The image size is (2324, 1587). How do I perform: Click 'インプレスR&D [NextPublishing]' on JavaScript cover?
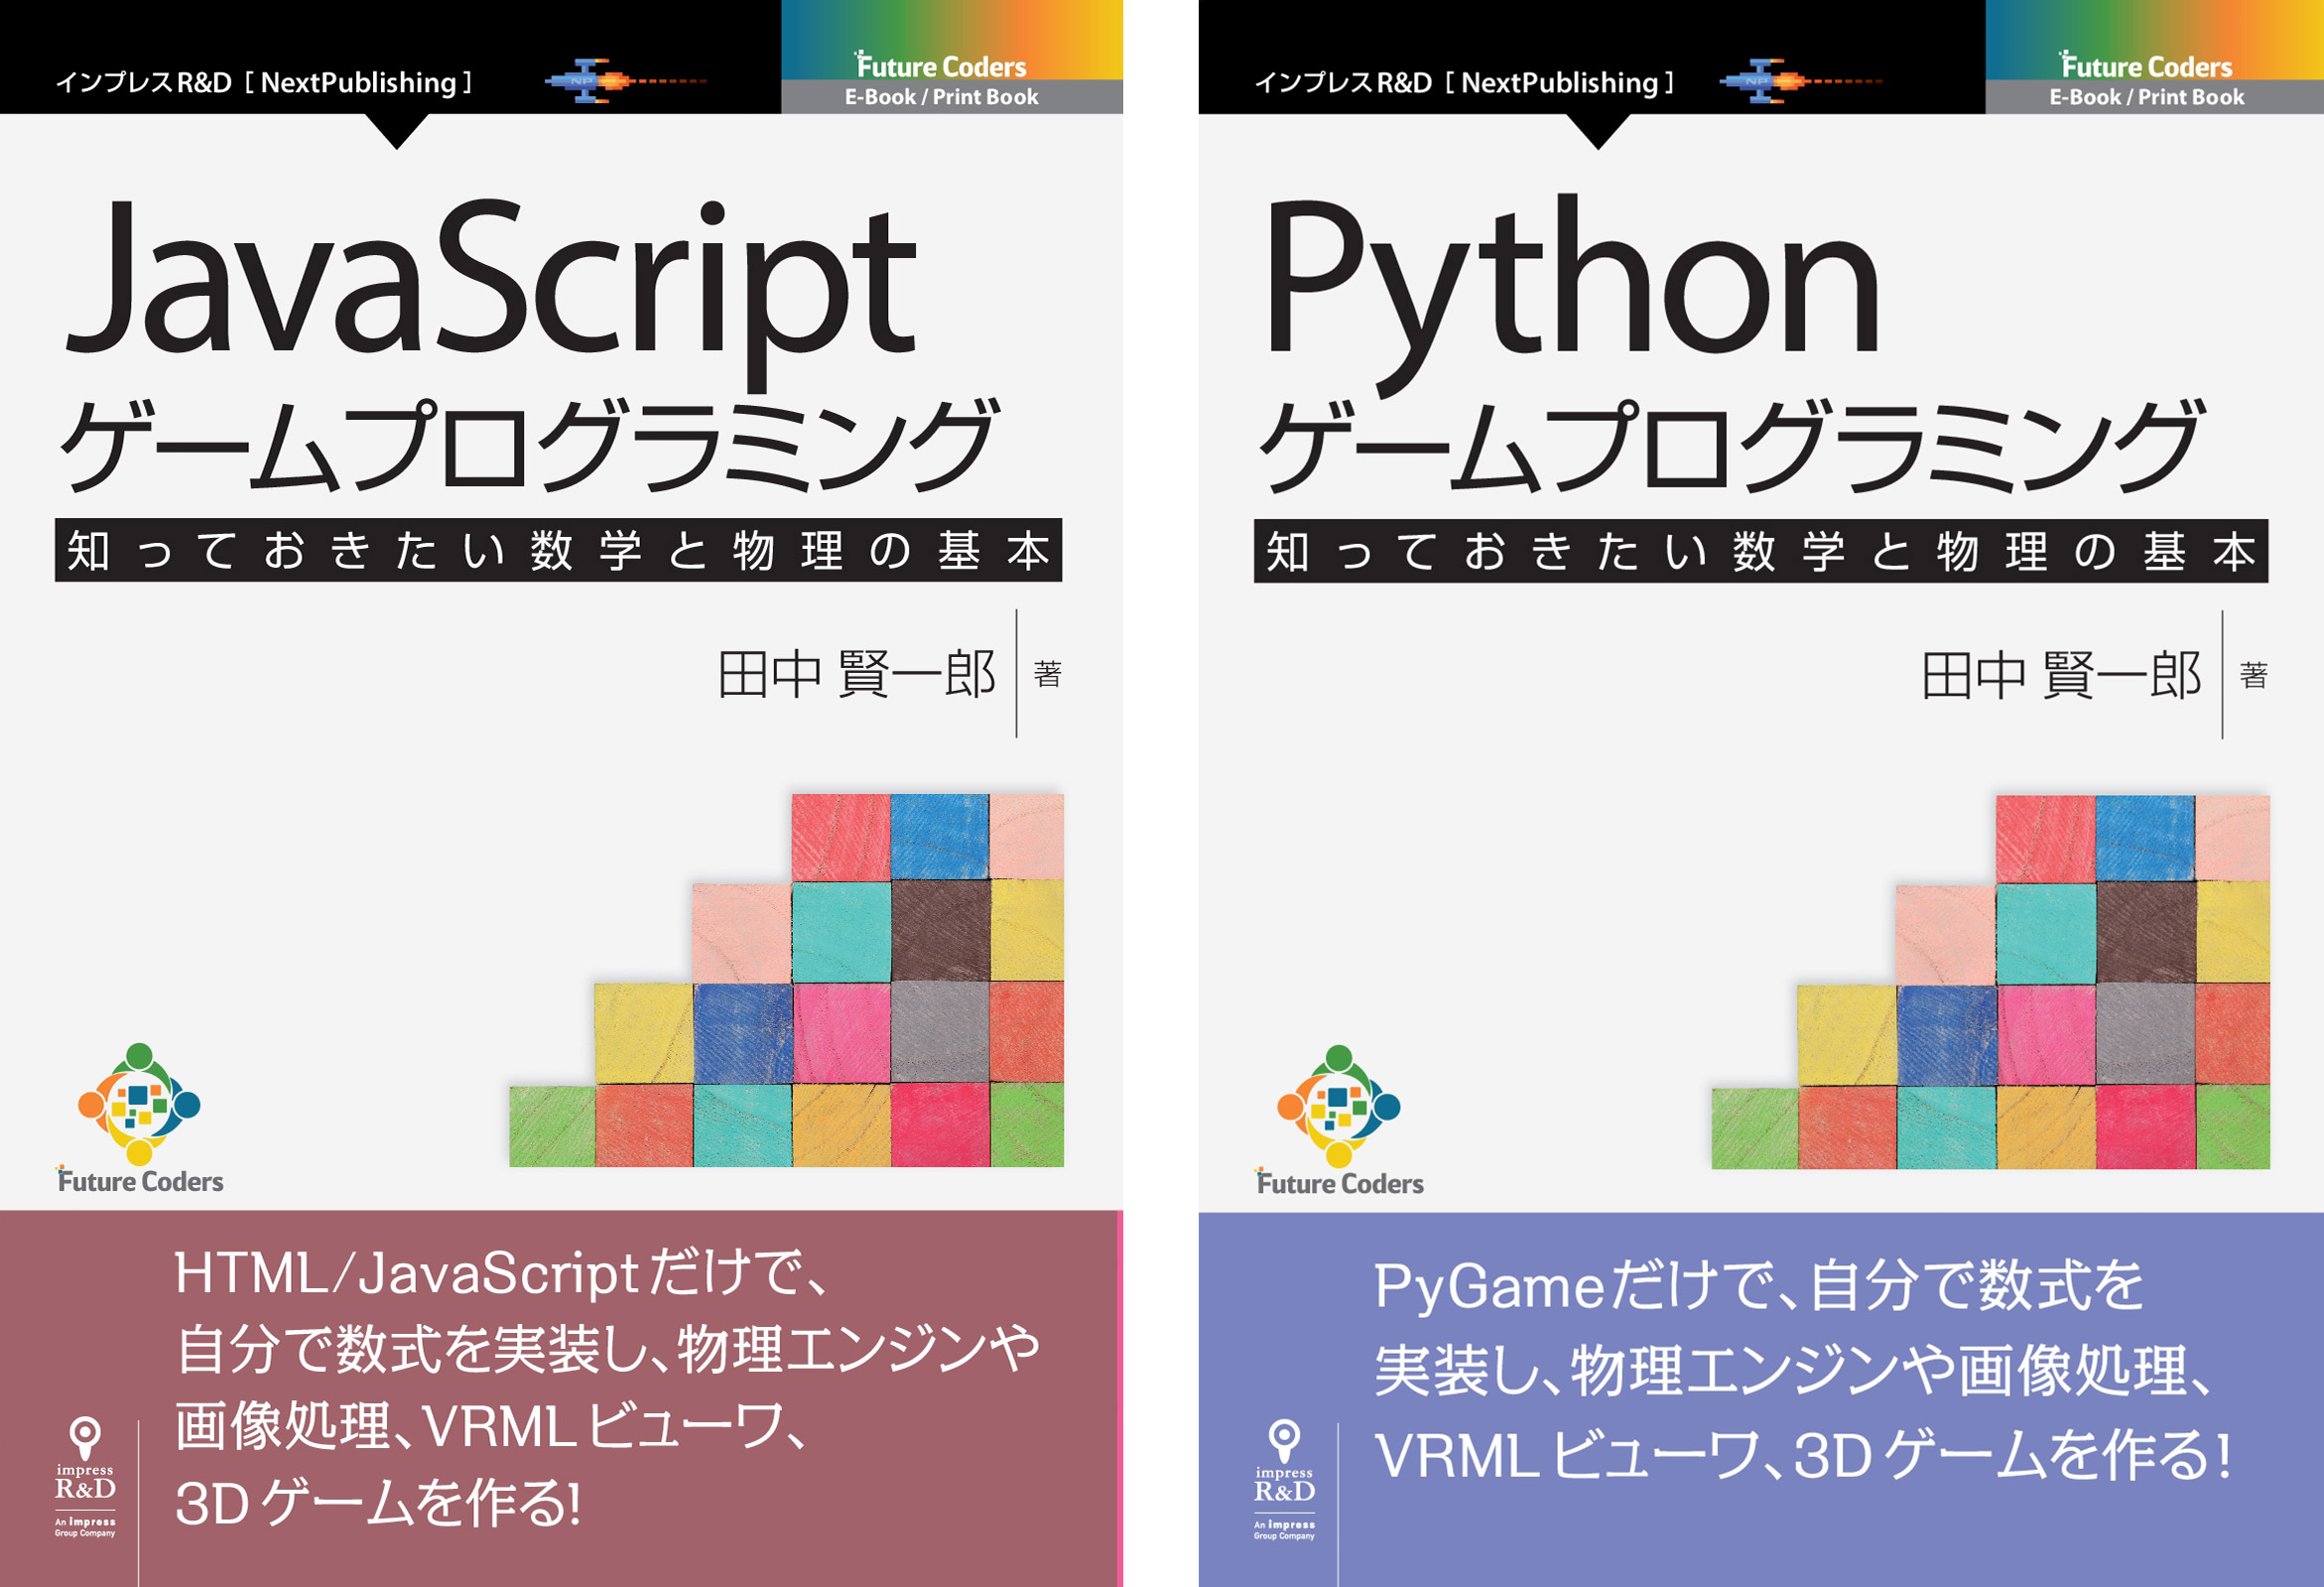pyautogui.click(x=264, y=82)
